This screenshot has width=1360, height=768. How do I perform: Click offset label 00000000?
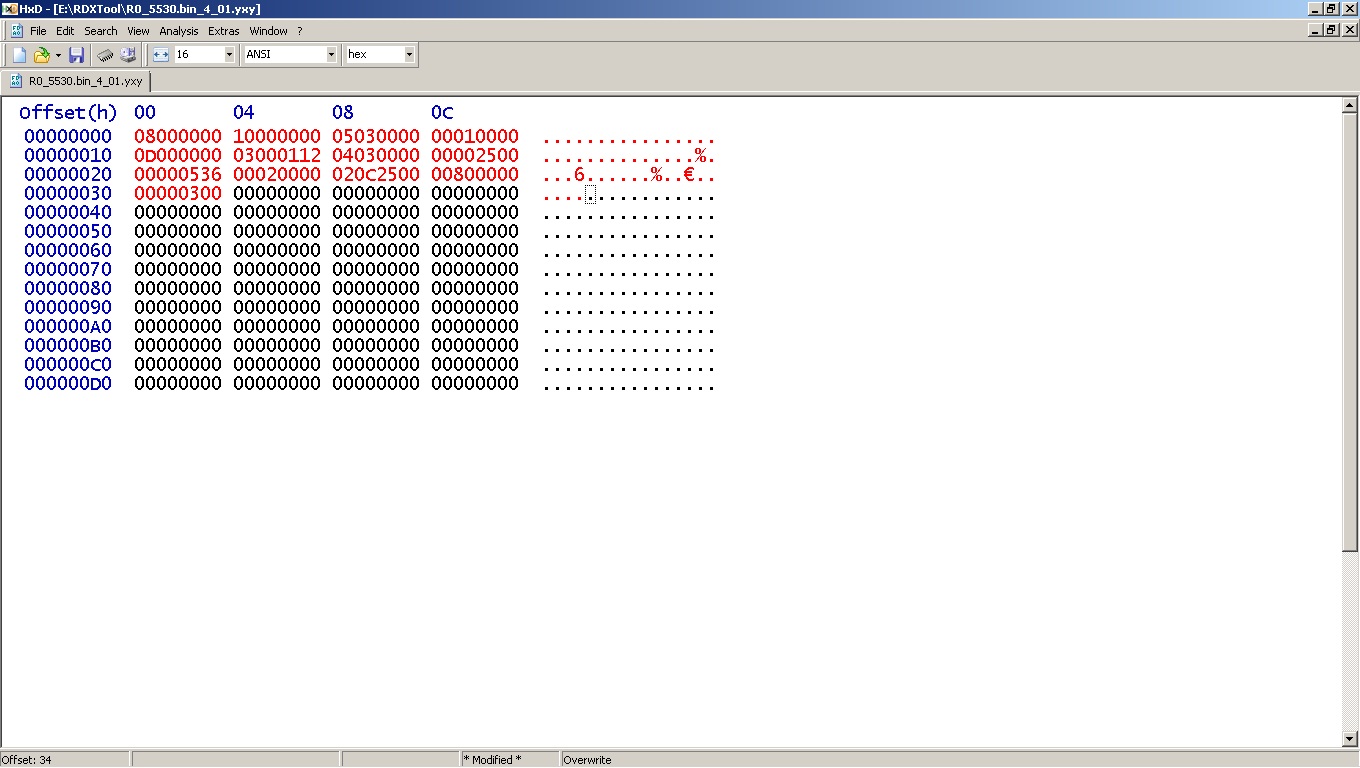pos(68,136)
